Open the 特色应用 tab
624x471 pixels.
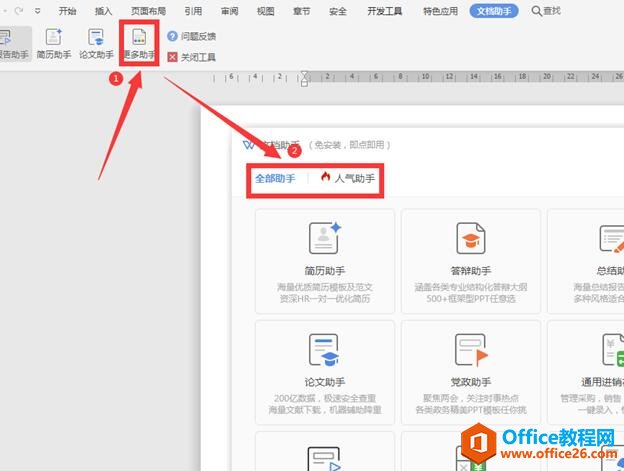440,11
